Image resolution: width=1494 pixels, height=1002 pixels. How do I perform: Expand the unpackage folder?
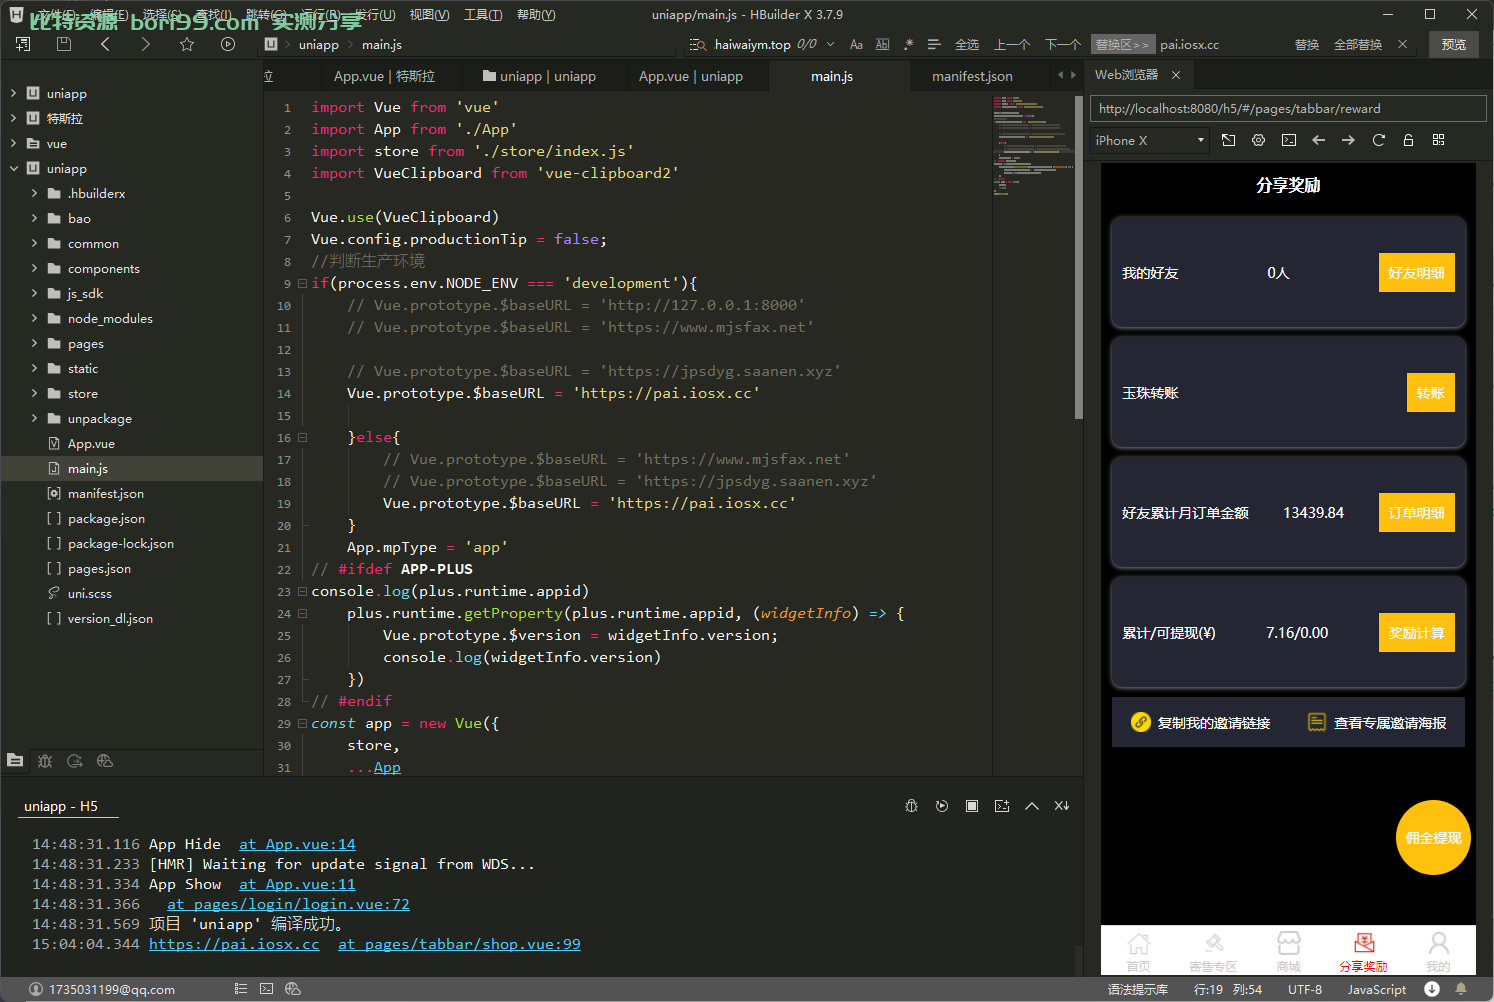[35, 418]
